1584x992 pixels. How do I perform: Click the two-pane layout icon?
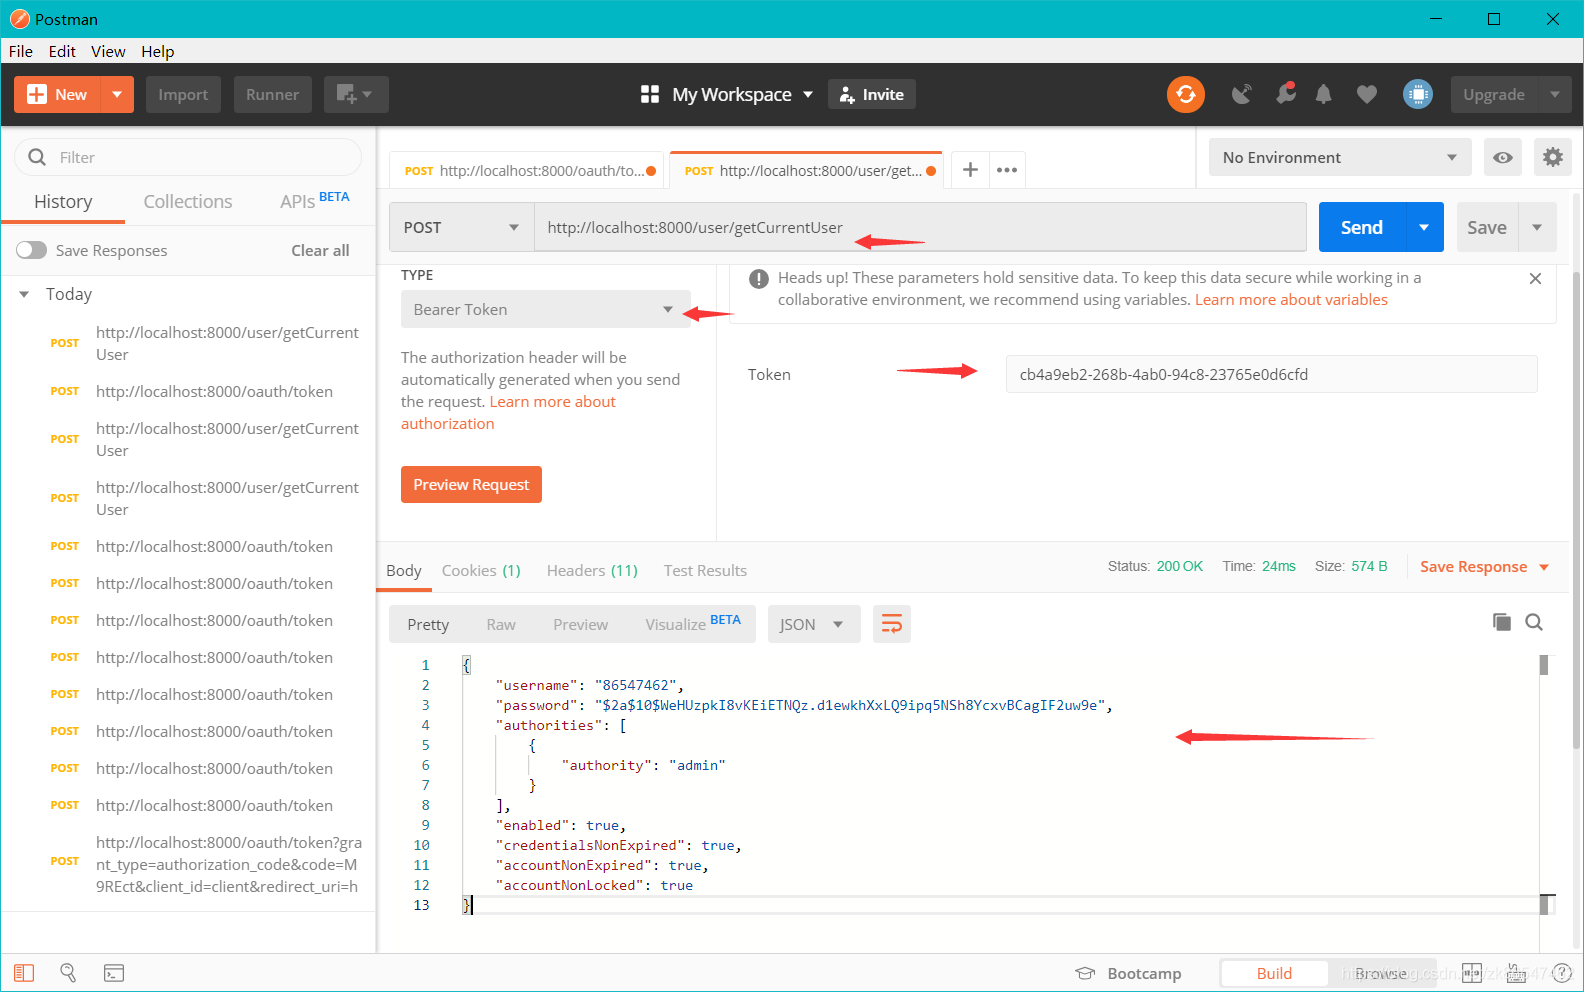pos(1471,973)
